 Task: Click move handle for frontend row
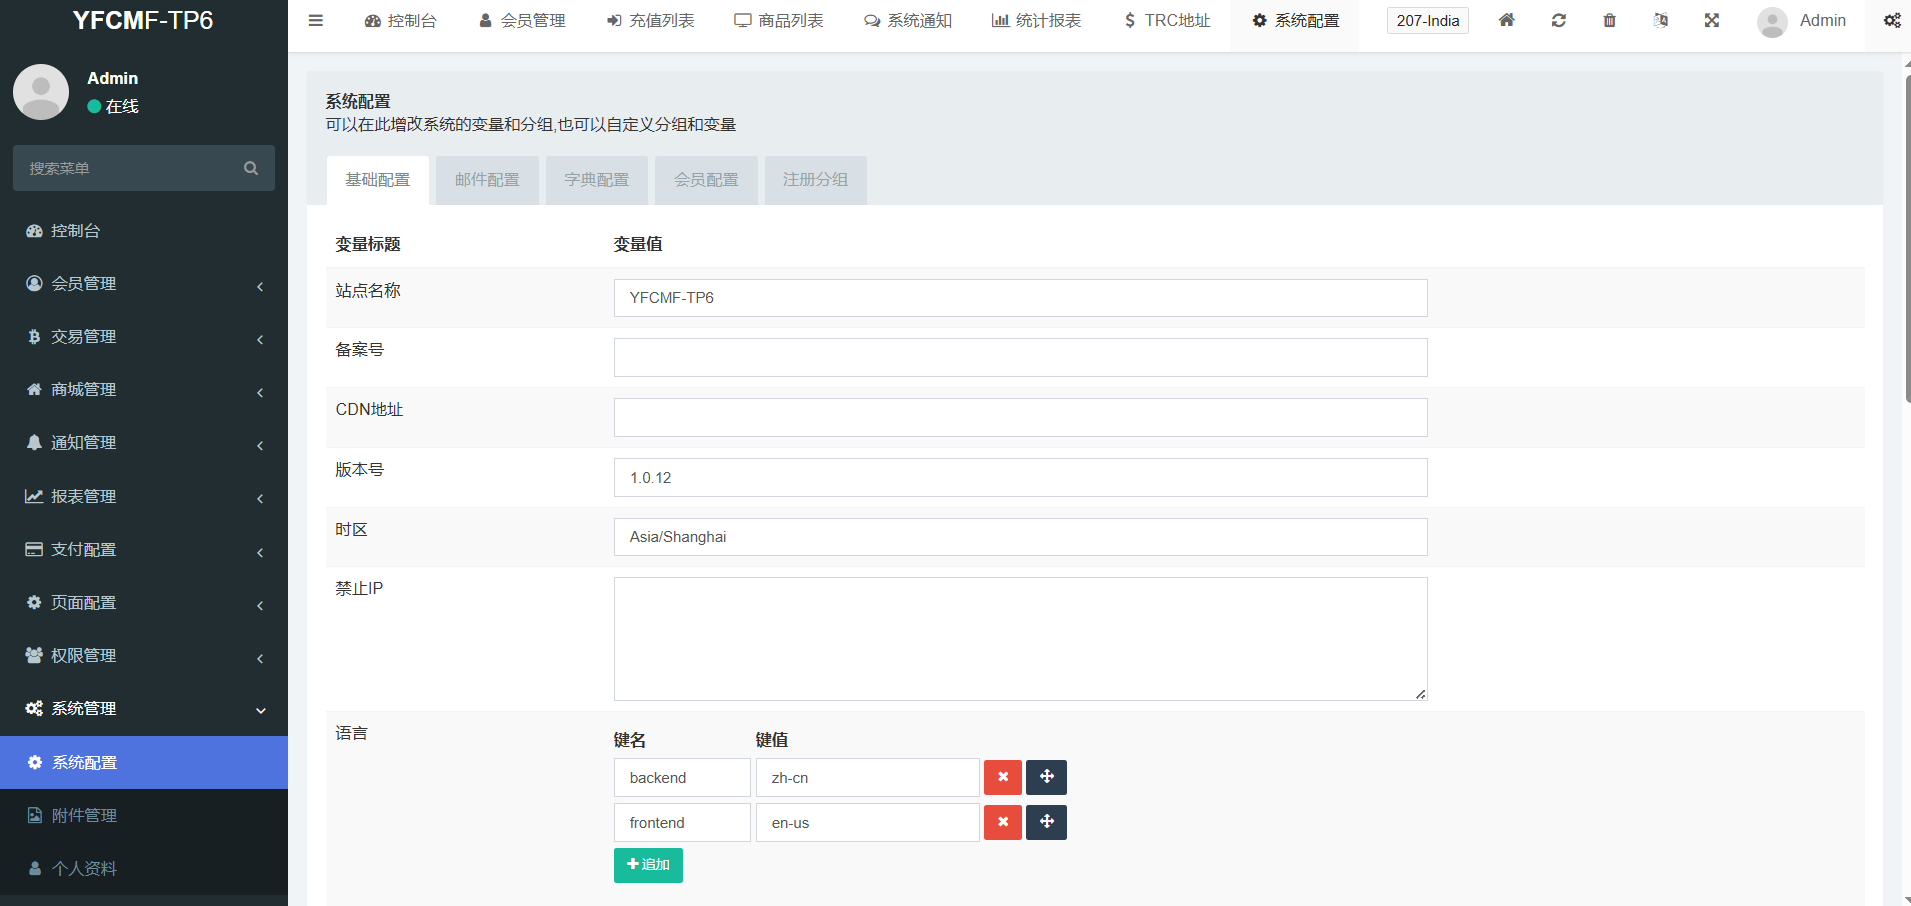pyautogui.click(x=1046, y=822)
